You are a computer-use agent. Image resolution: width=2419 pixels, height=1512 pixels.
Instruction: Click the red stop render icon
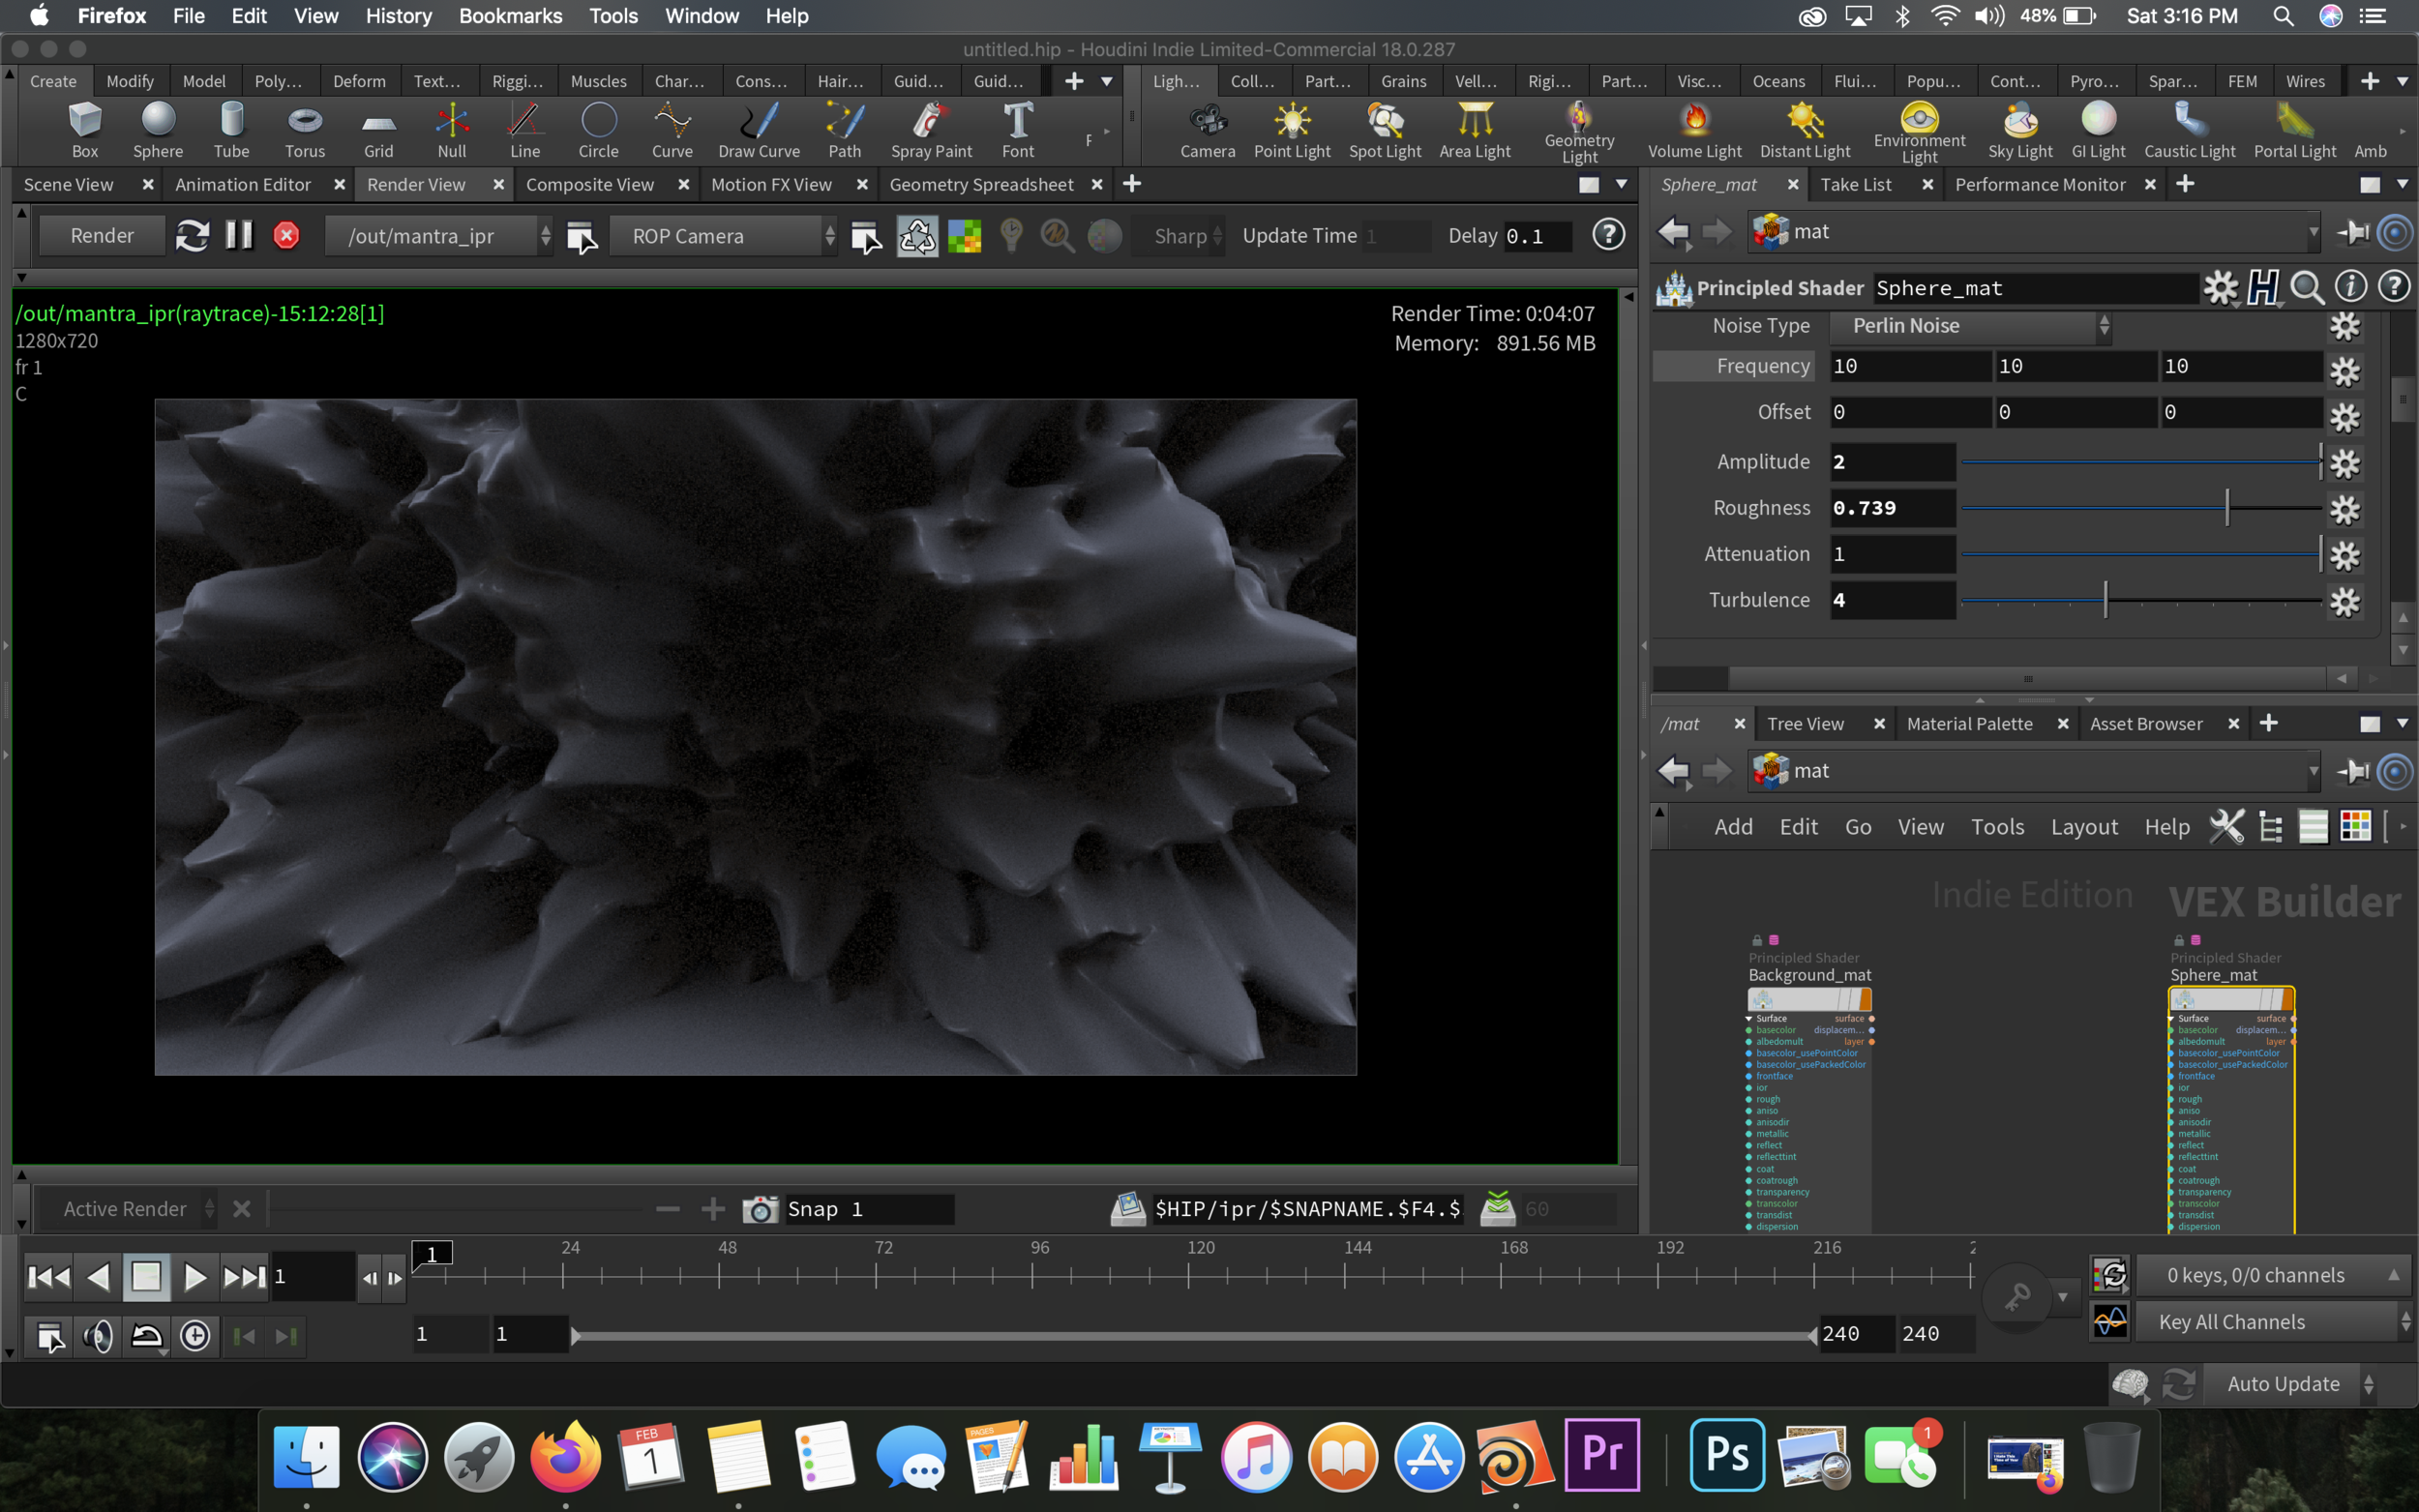click(x=286, y=236)
